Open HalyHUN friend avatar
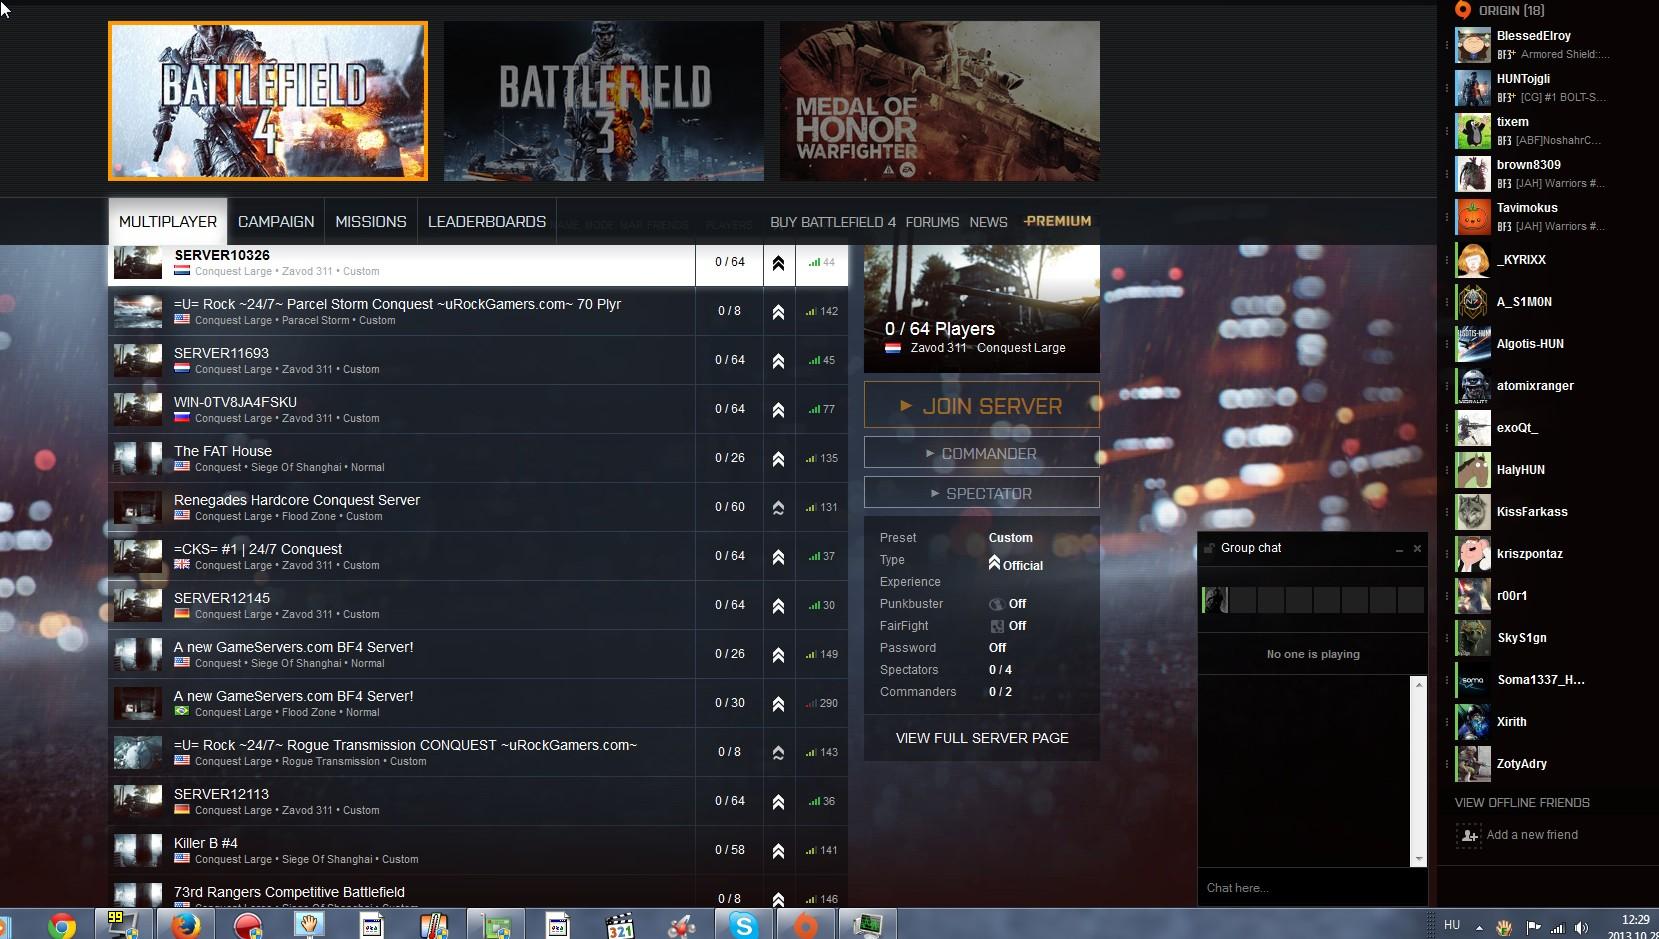Image resolution: width=1659 pixels, height=939 pixels. (1472, 470)
